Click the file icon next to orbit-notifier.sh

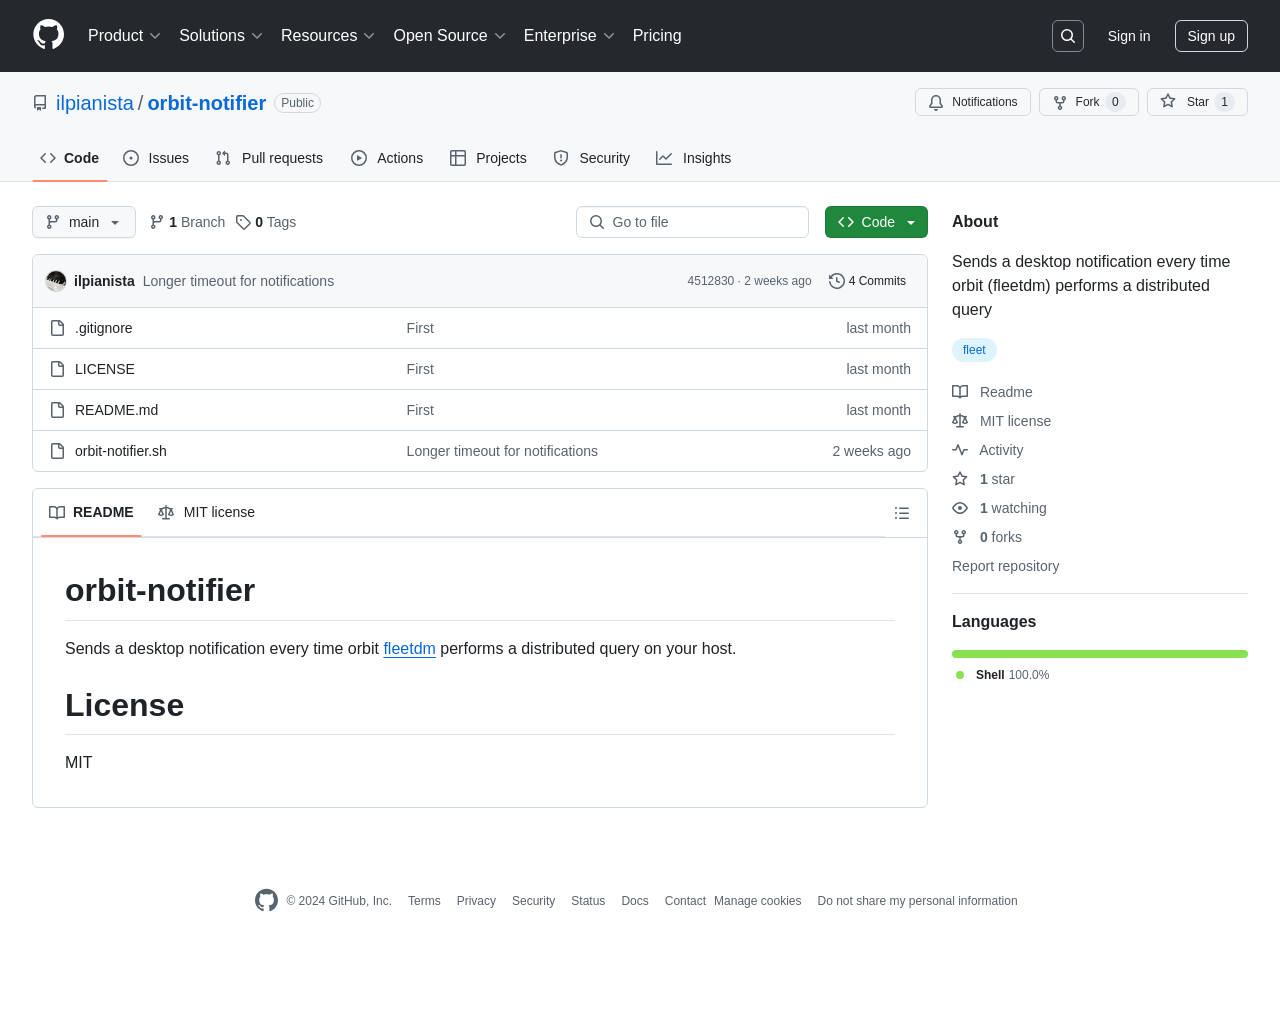pos(58,451)
